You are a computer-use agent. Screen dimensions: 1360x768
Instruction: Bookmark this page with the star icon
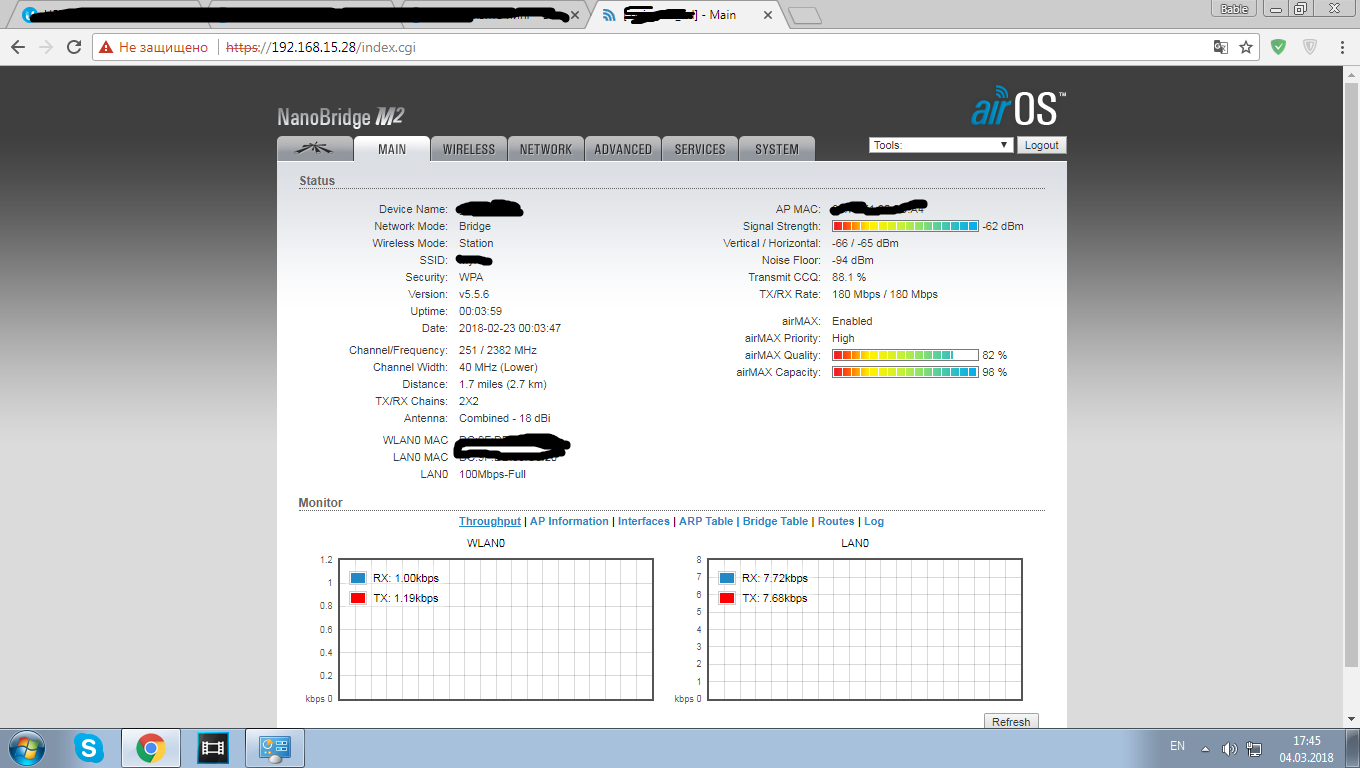pyautogui.click(x=1246, y=47)
